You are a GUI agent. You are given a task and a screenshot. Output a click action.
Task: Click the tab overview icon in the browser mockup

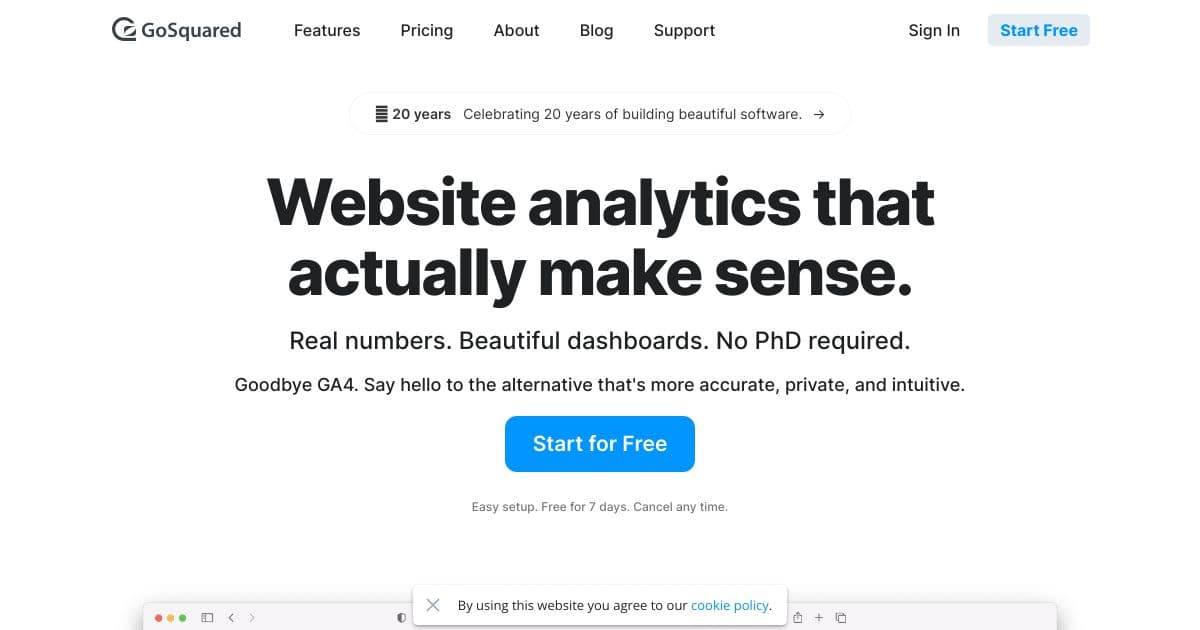point(840,617)
